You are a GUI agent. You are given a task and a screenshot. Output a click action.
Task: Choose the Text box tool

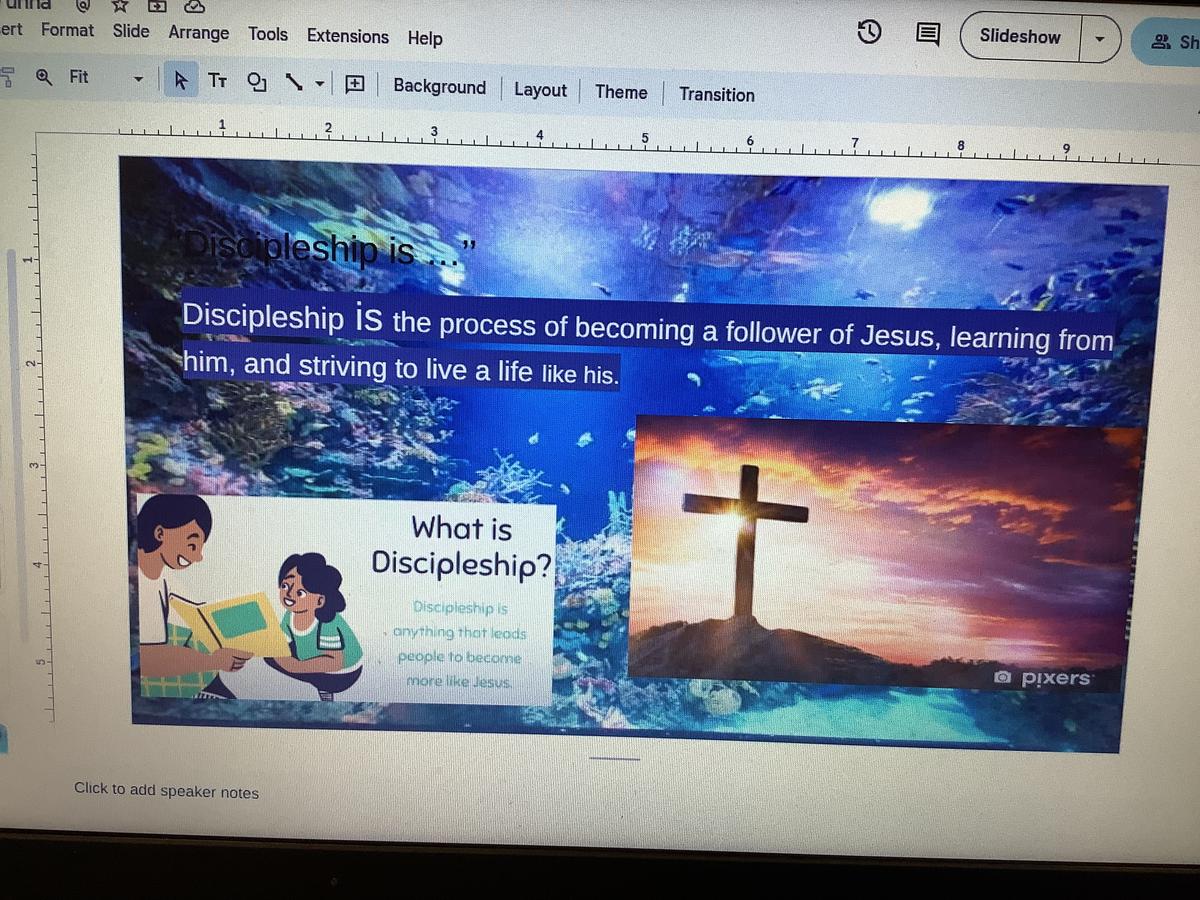pyautogui.click(x=217, y=81)
